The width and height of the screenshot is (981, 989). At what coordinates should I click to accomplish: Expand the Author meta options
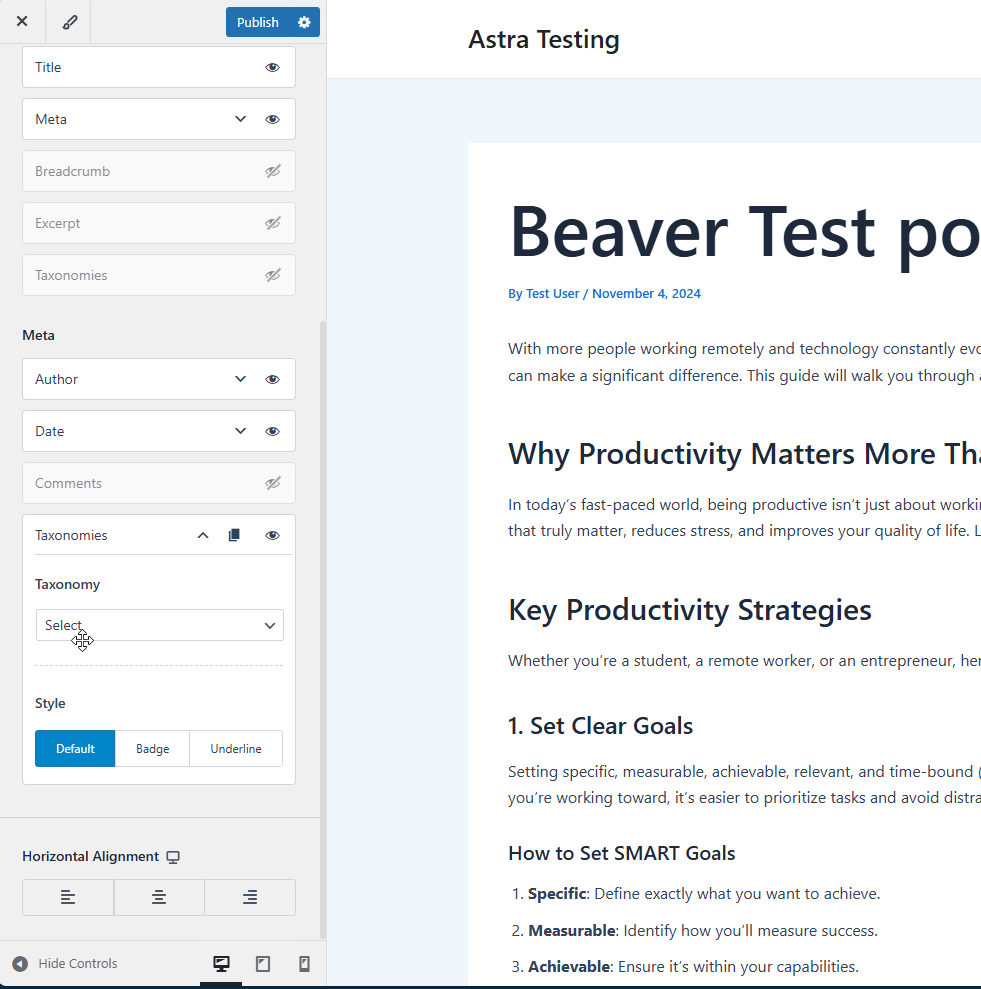pos(240,379)
